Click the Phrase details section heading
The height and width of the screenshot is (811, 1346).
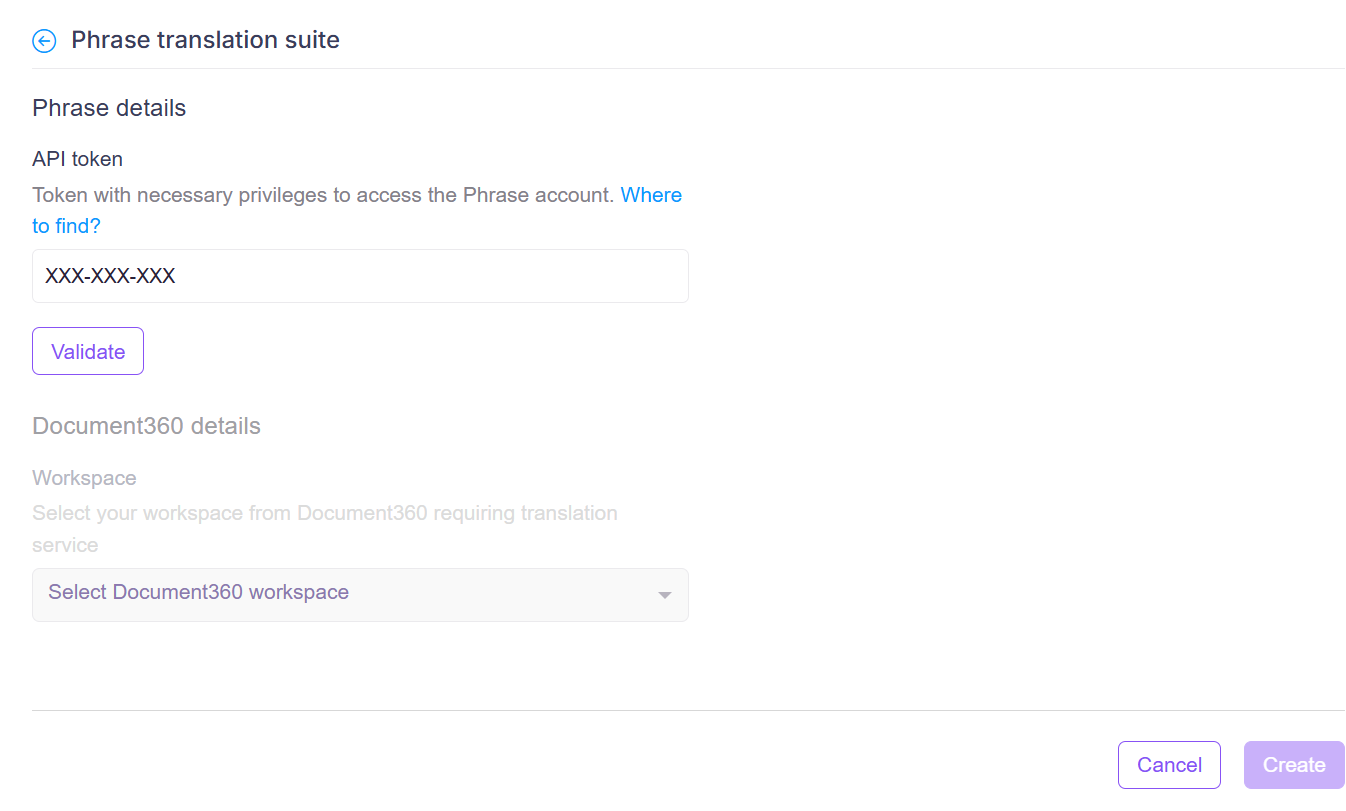coord(108,107)
